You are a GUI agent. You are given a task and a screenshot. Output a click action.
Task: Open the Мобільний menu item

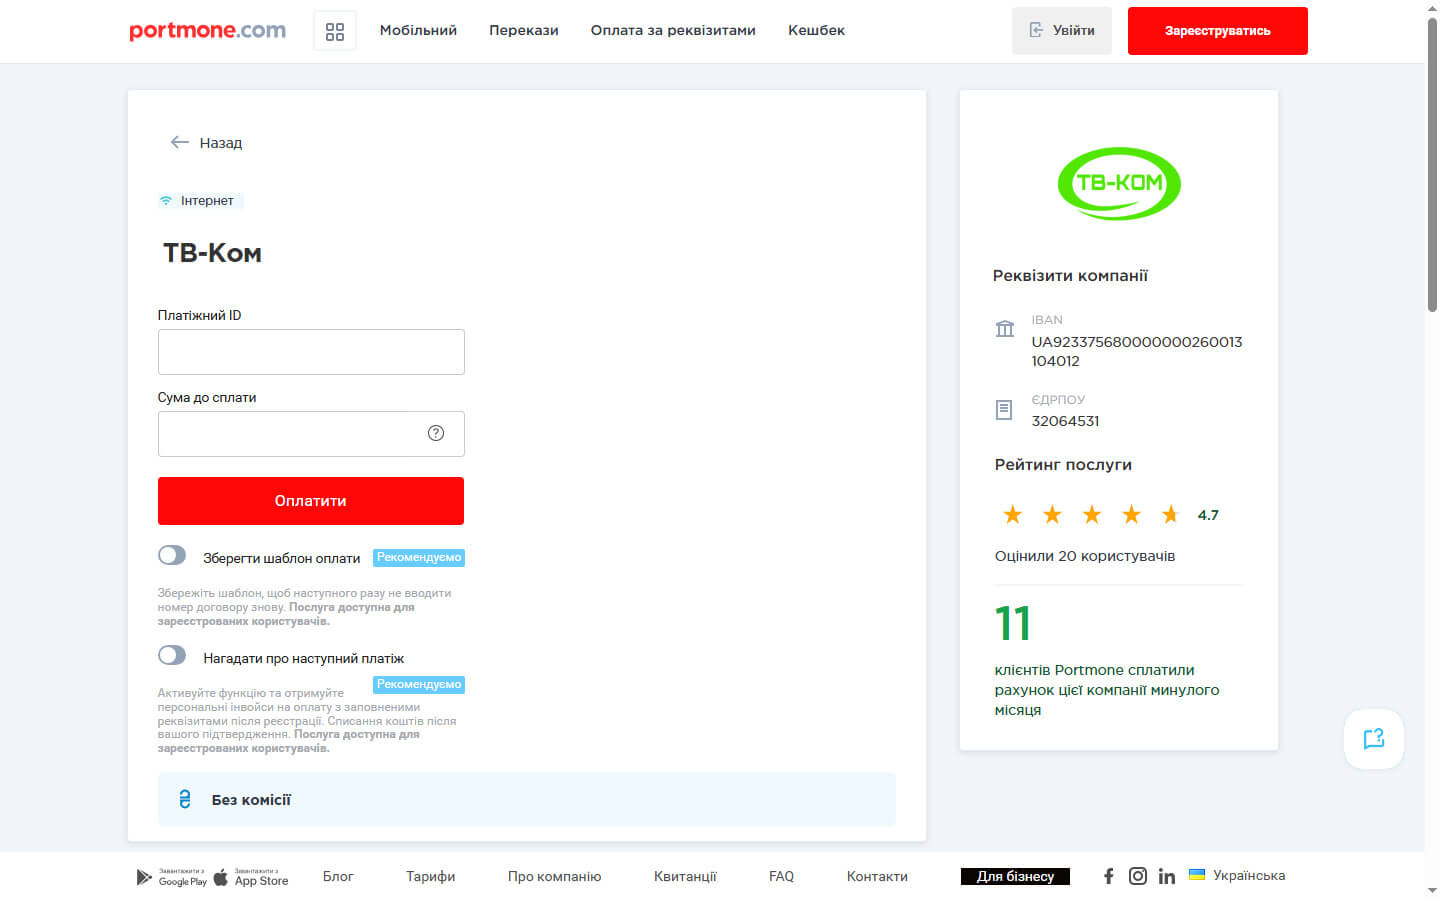[418, 31]
